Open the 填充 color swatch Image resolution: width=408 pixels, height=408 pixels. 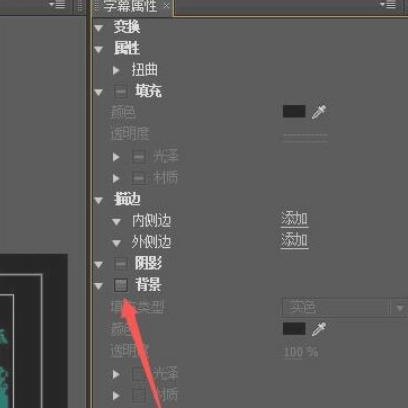(294, 111)
